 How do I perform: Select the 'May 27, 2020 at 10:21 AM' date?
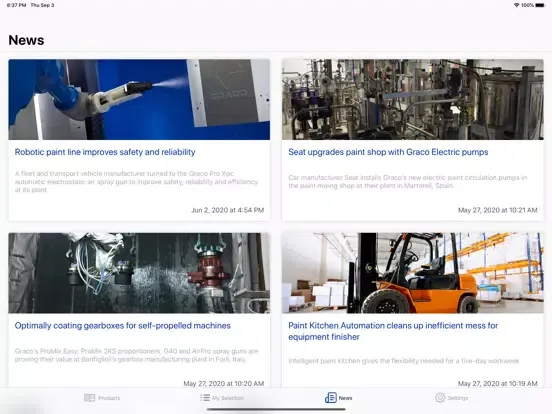click(x=497, y=210)
